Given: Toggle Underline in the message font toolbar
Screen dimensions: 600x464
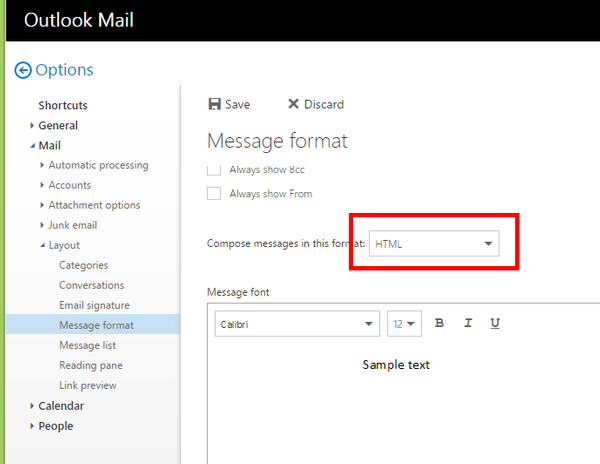Looking at the screenshot, I should (495, 323).
